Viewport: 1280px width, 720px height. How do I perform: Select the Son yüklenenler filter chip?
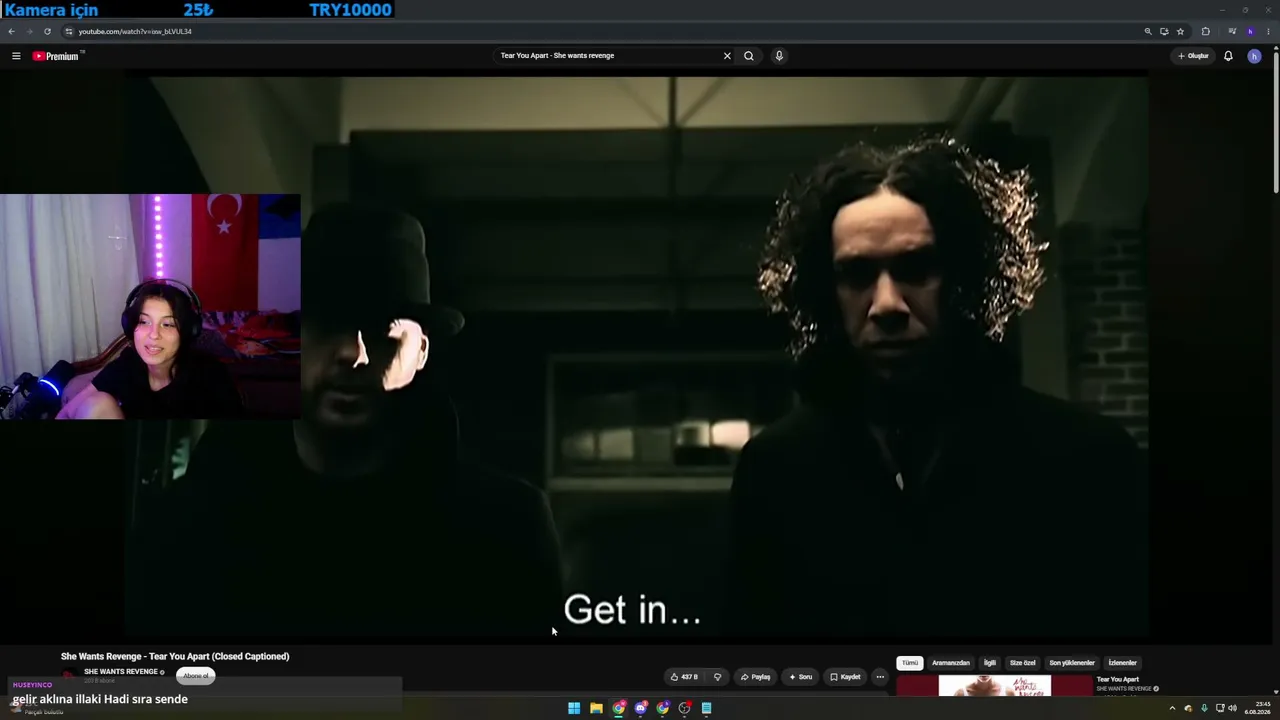tap(1072, 663)
